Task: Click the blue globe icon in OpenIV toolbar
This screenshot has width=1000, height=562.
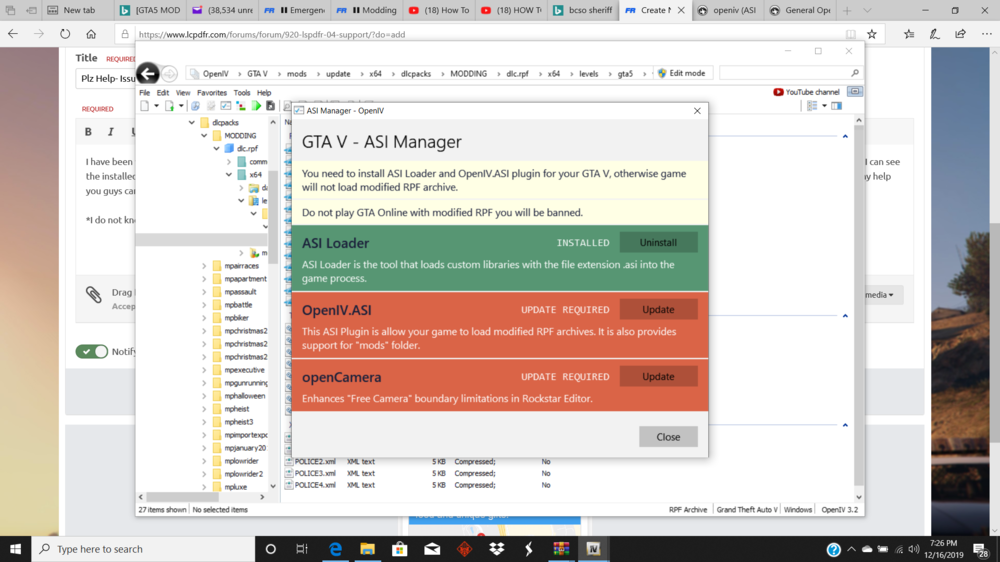Action: pos(196,106)
